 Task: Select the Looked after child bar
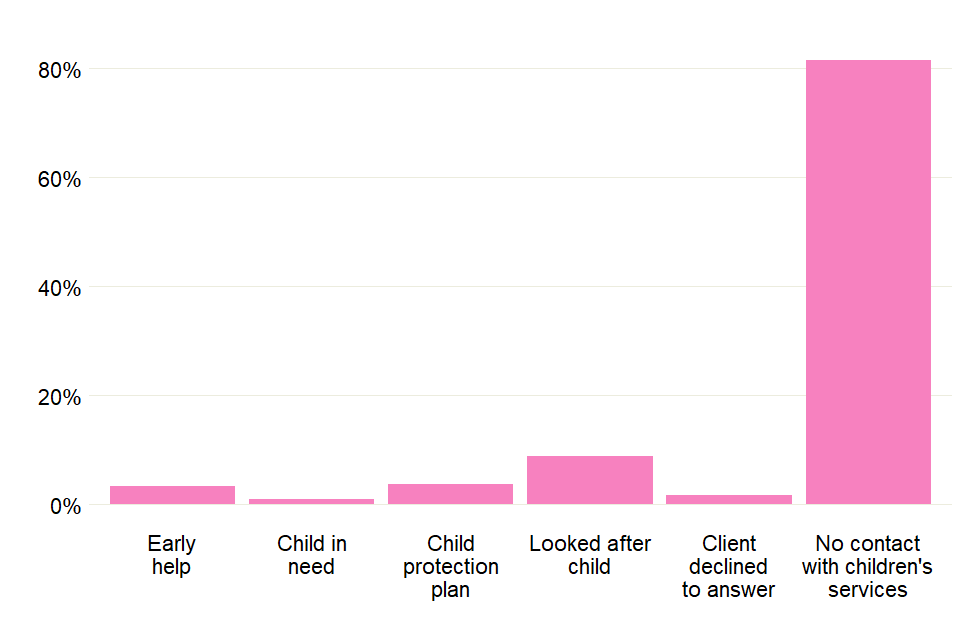[x=590, y=480]
